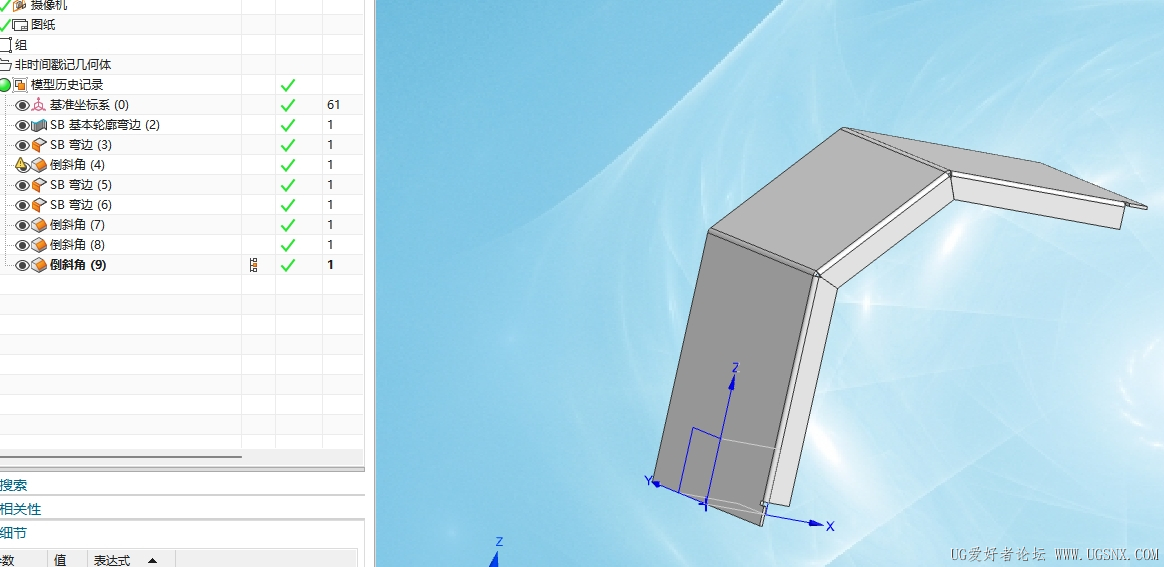This screenshot has height=567, width=1164.
Task: Toggle visibility eye of SB 弯边 (5)
Action: pyautogui.click(x=22, y=186)
